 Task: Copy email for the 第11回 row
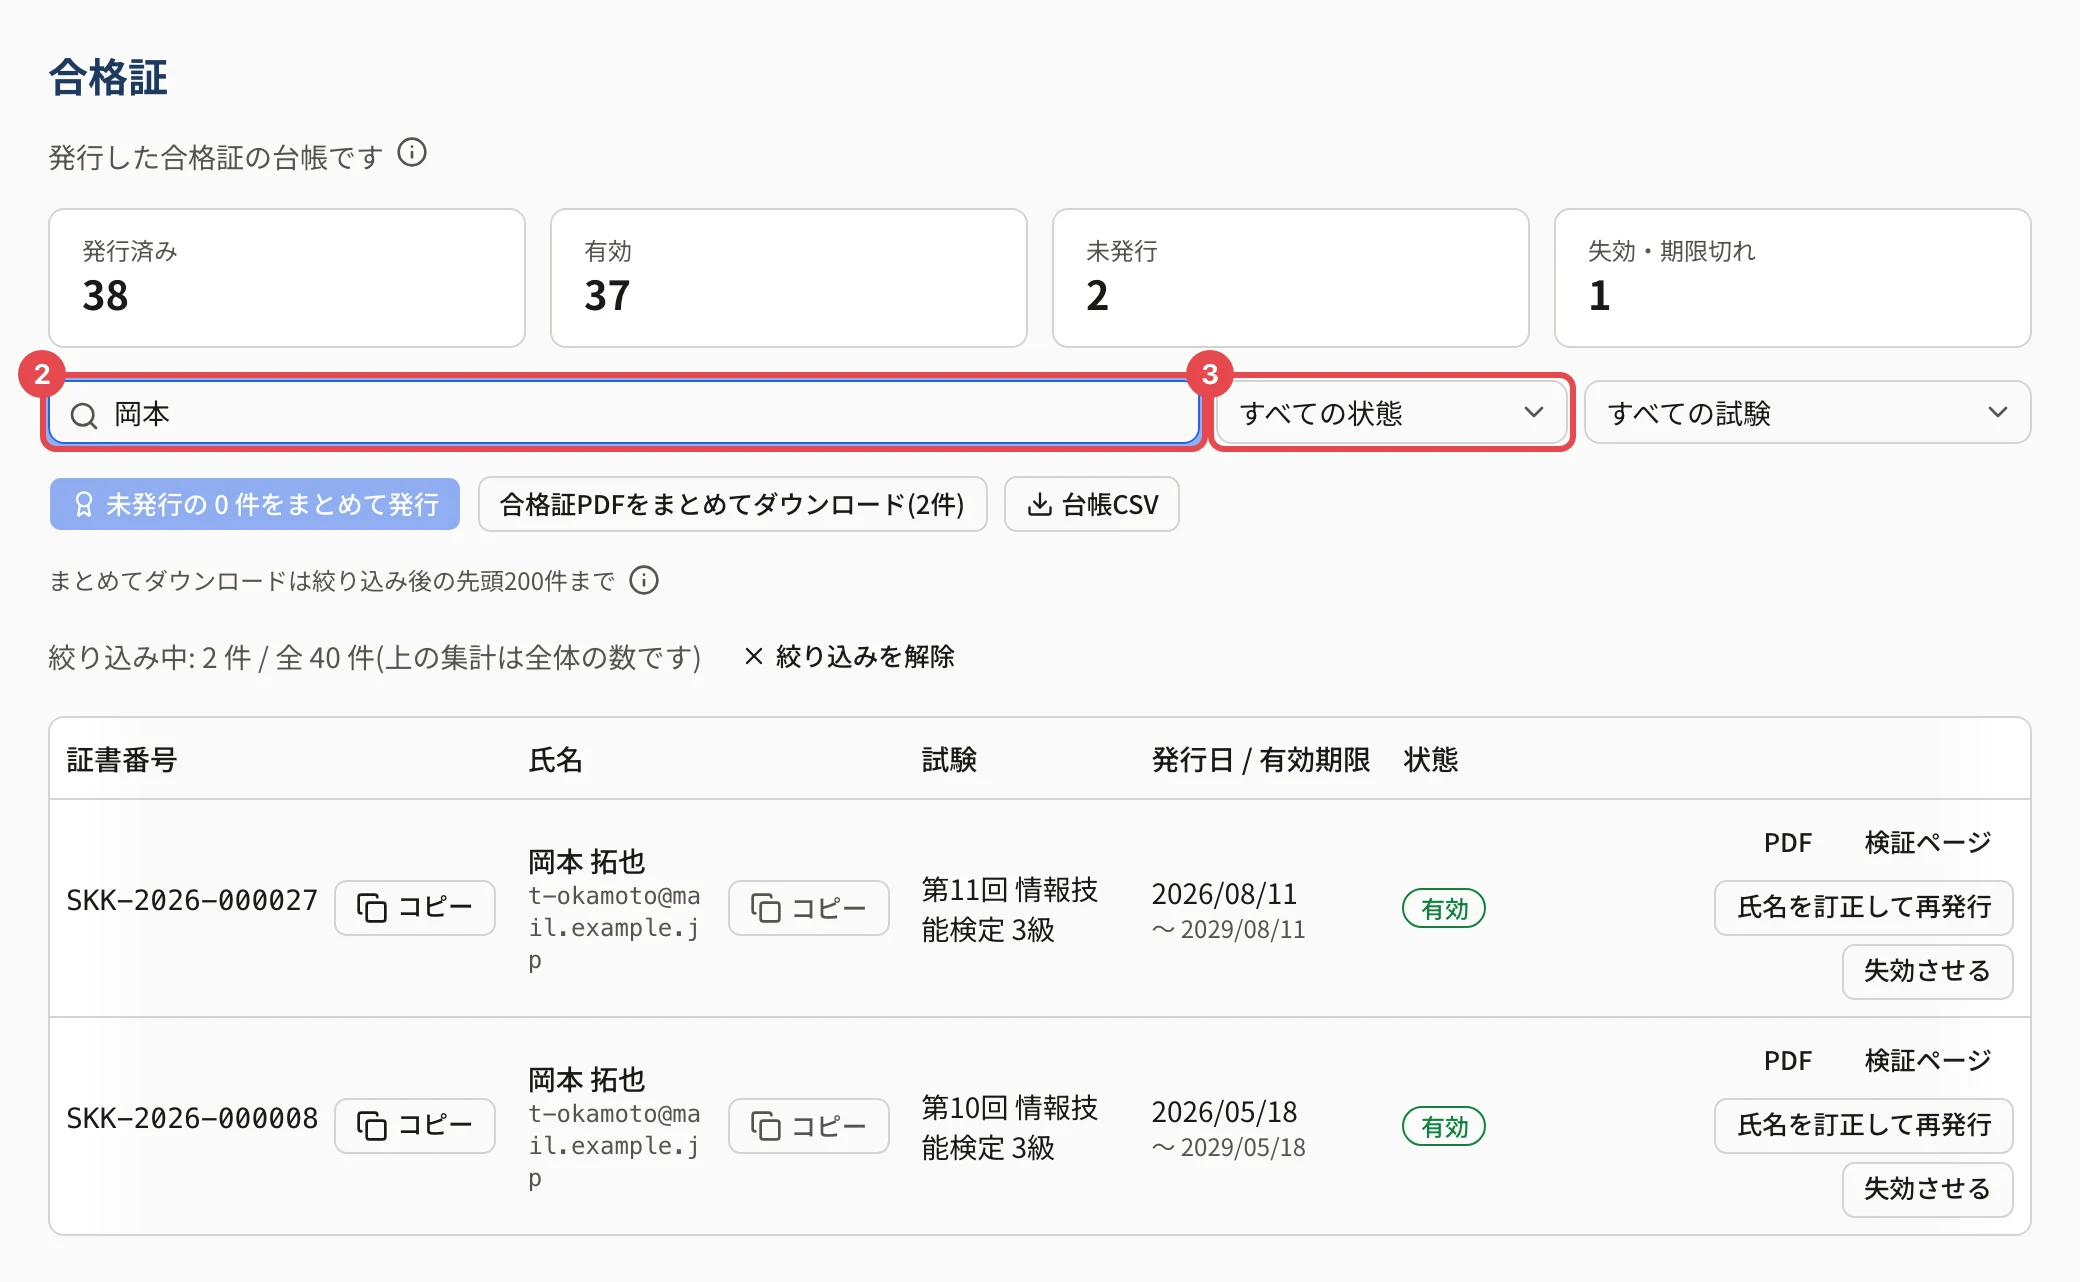pos(809,908)
